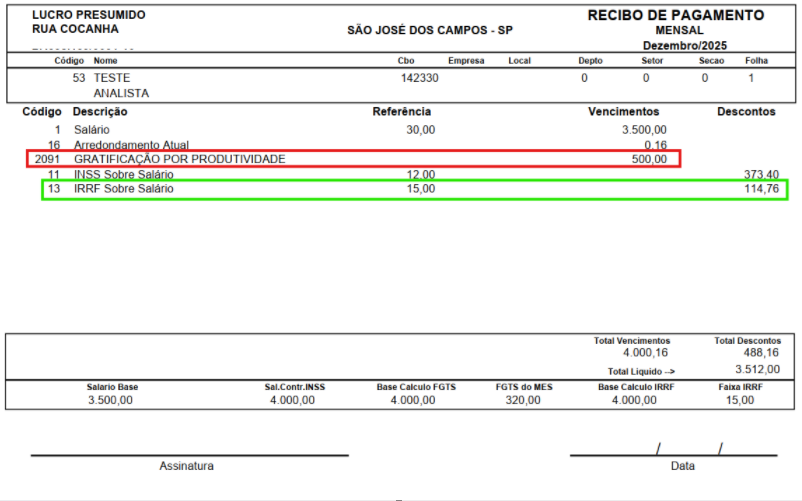Select the 'Faixa IRRF' label

tap(740, 387)
